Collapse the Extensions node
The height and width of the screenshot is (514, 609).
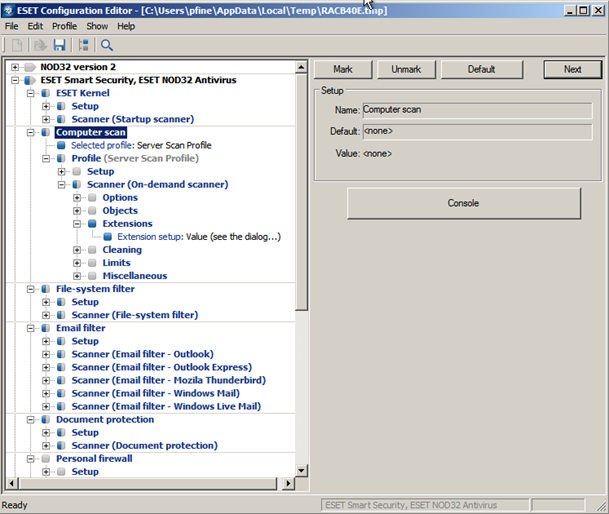77,224
